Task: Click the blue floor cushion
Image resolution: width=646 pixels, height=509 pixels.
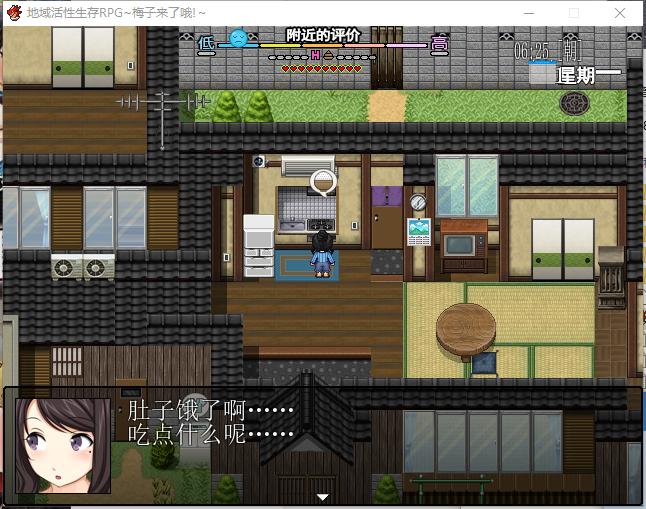Action: tap(484, 364)
